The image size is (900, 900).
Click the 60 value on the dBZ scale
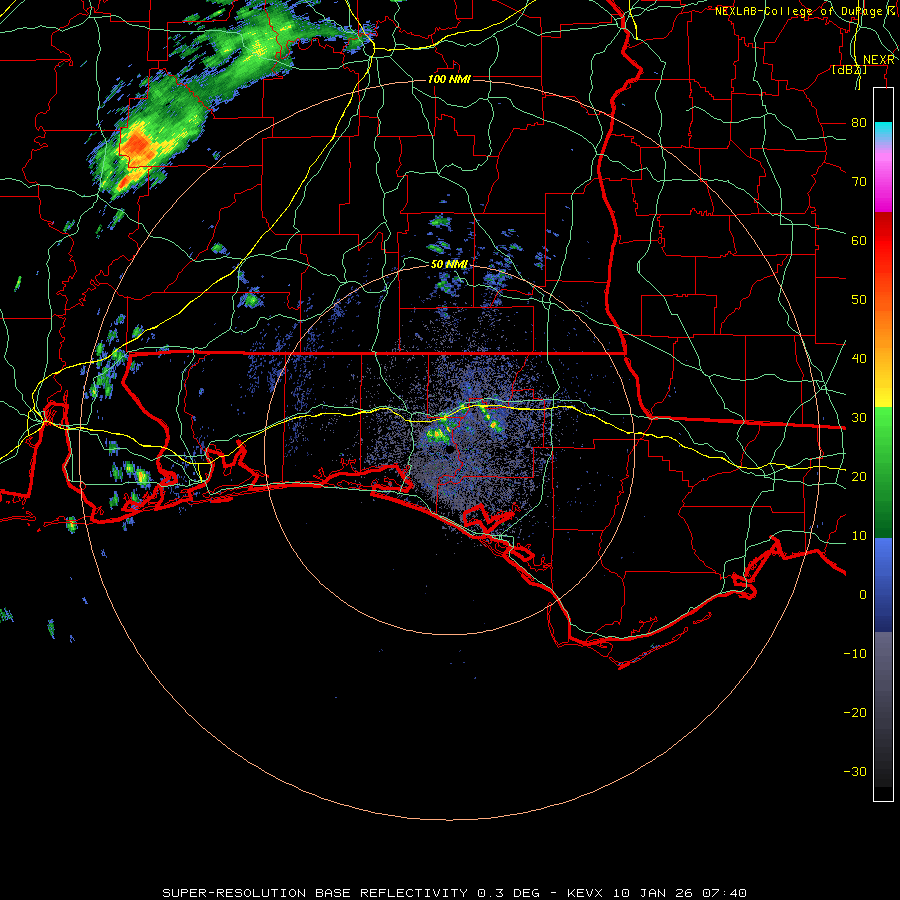pos(859,240)
